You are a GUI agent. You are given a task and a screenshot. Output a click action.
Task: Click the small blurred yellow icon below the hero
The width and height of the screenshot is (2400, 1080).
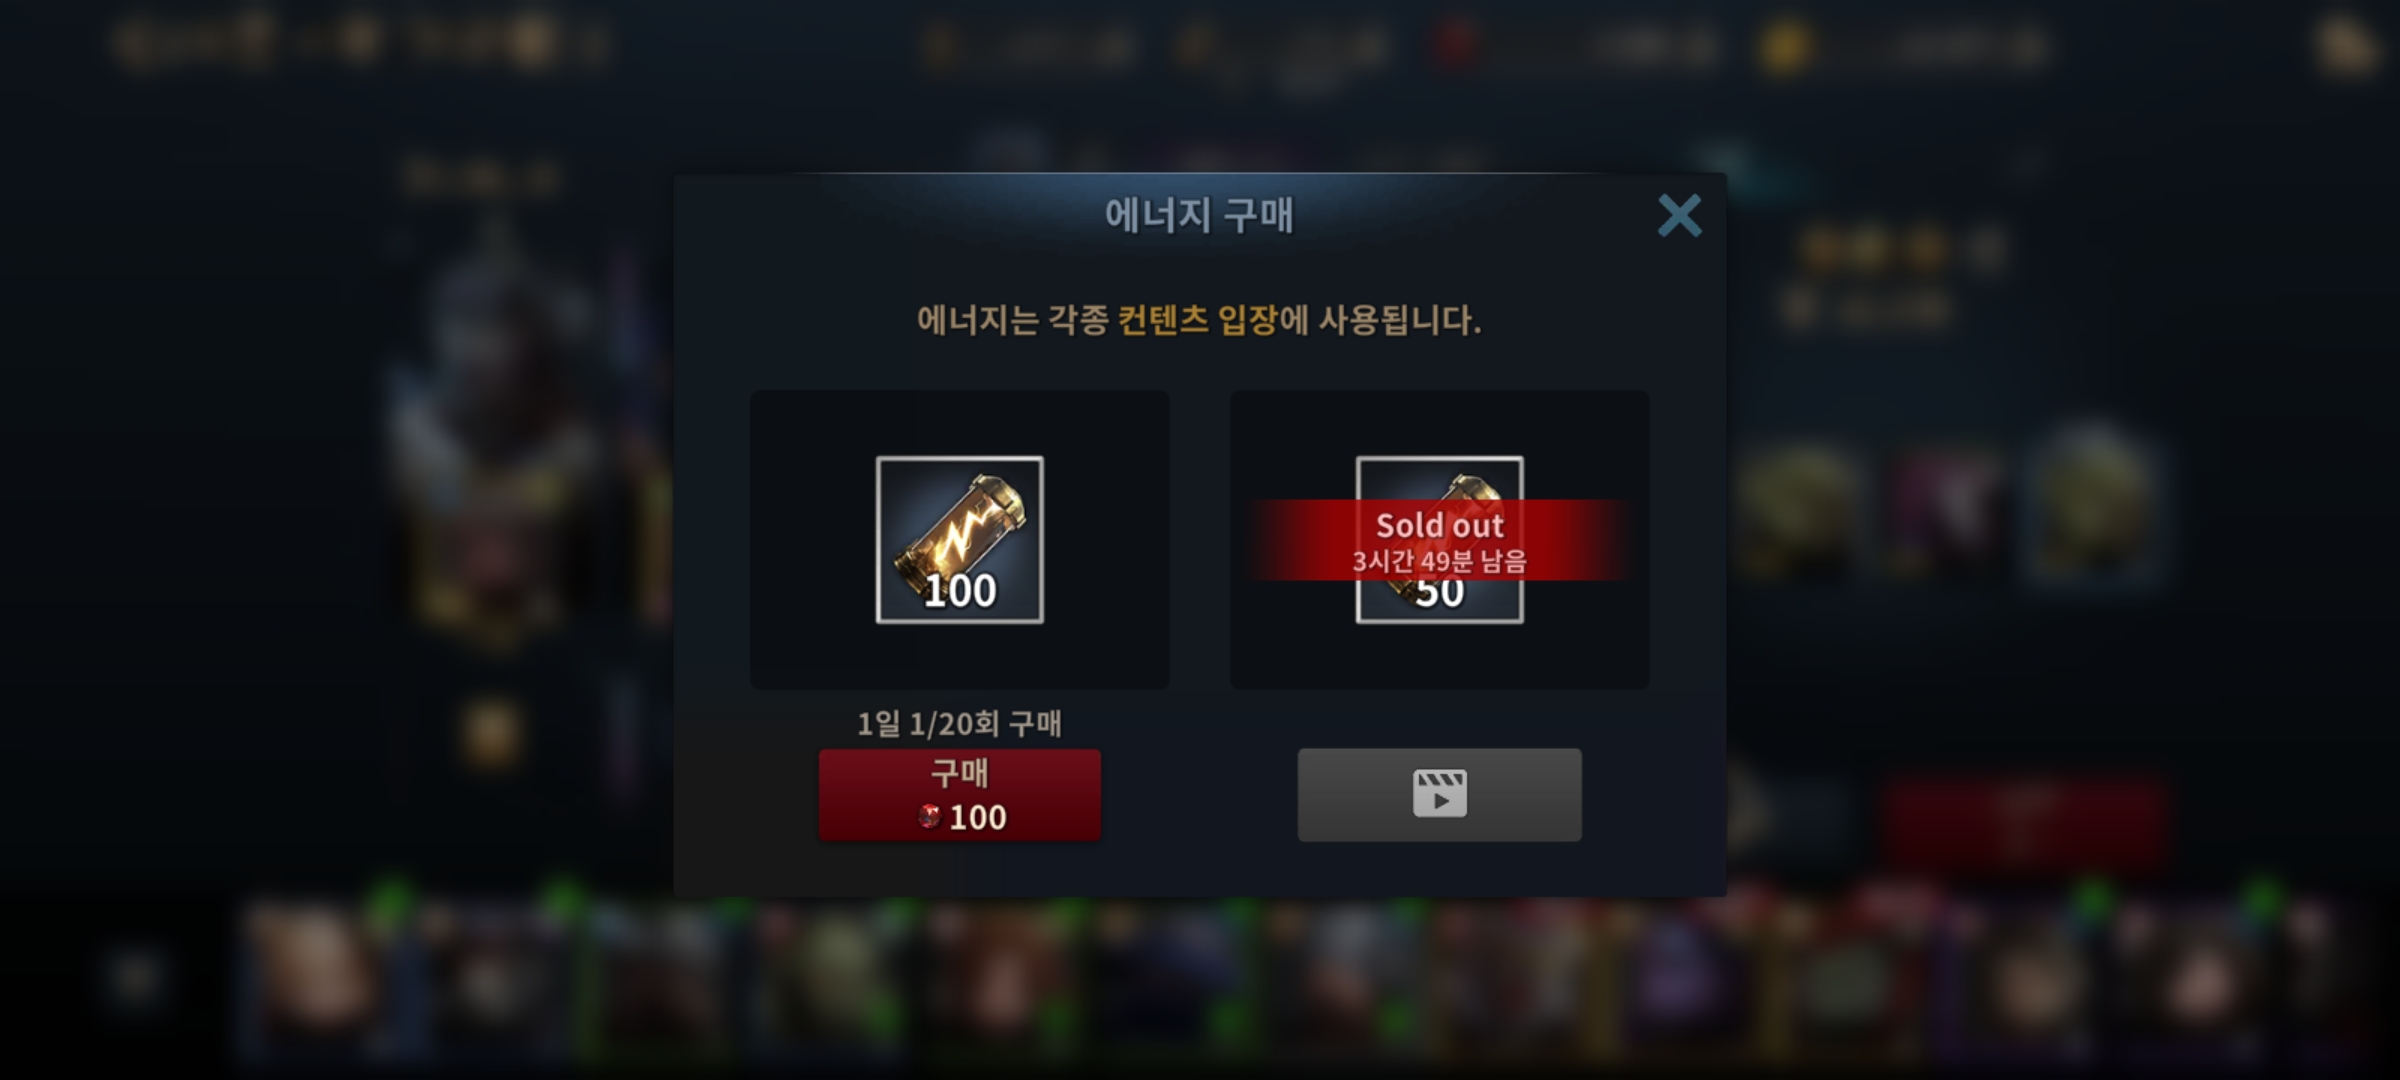(x=490, y=735)
